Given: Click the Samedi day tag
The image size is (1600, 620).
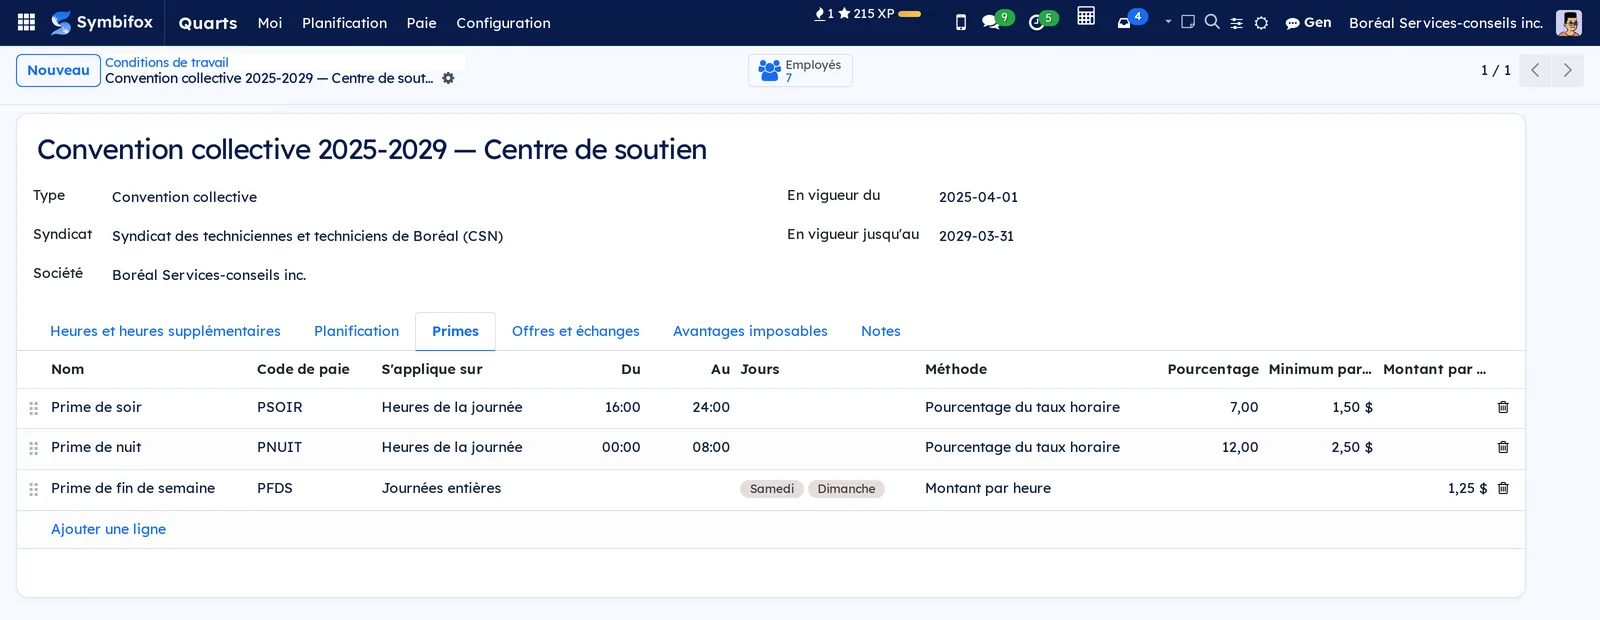Looking at the screenshot, I should coord(772,489).
